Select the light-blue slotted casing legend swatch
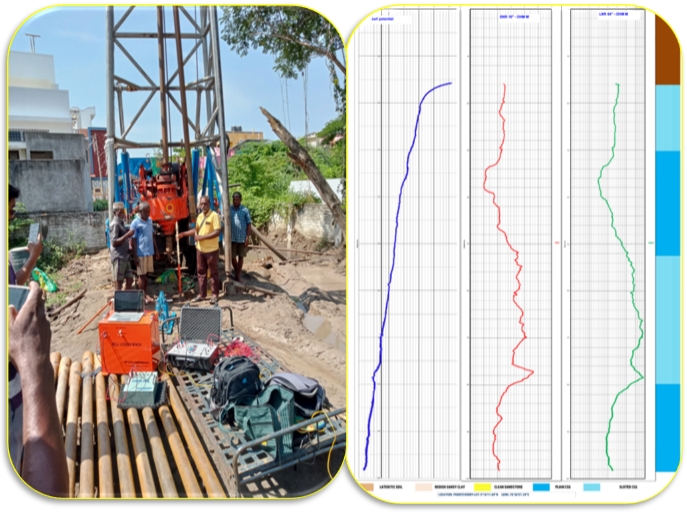Screen dimensions: 687x512 592,487
